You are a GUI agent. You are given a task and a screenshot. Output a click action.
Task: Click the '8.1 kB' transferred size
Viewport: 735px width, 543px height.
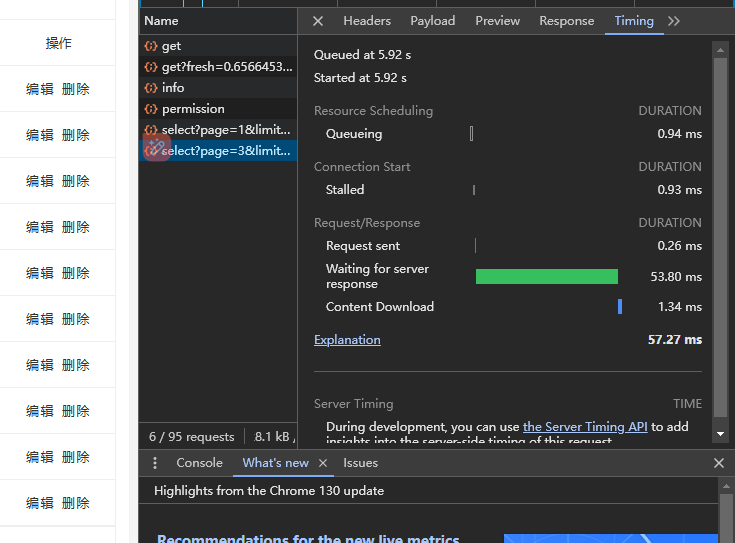[x=272, y=437]
